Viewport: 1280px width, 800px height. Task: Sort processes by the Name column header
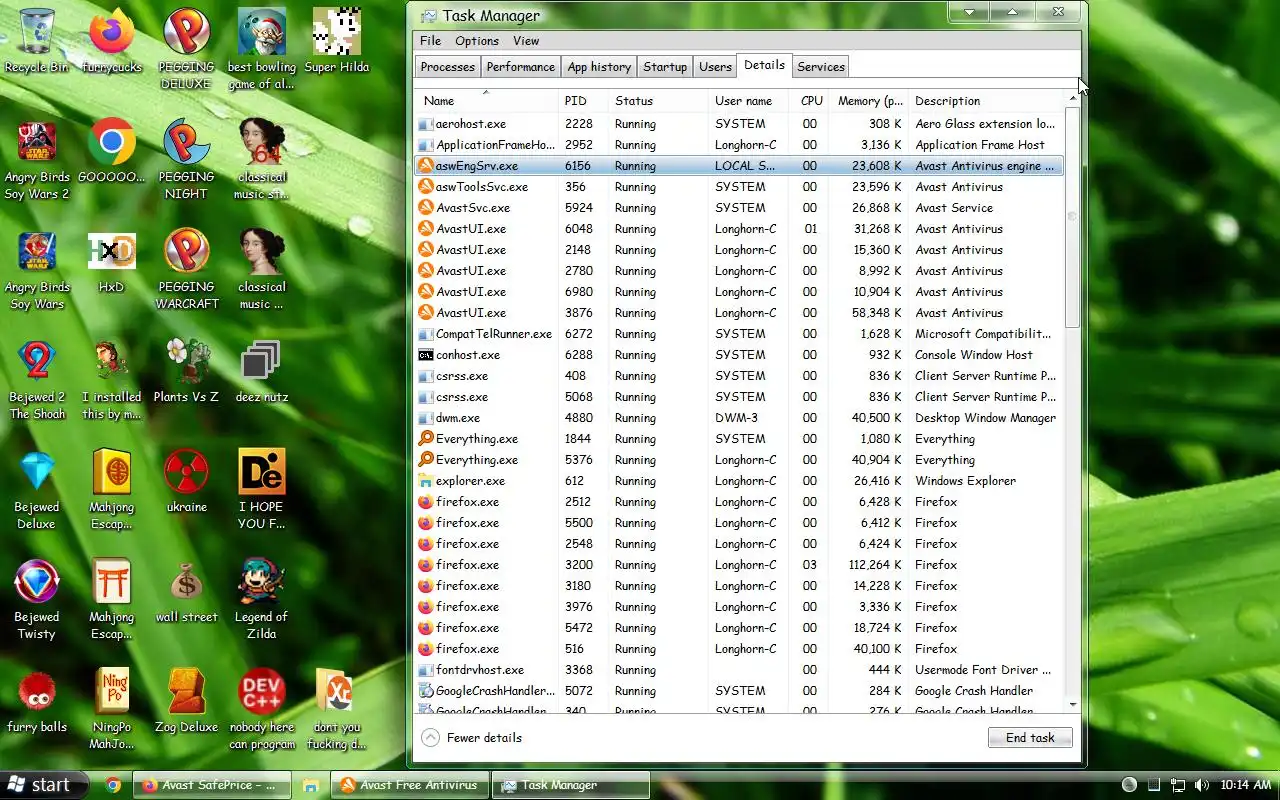click(x=486, y=101)
